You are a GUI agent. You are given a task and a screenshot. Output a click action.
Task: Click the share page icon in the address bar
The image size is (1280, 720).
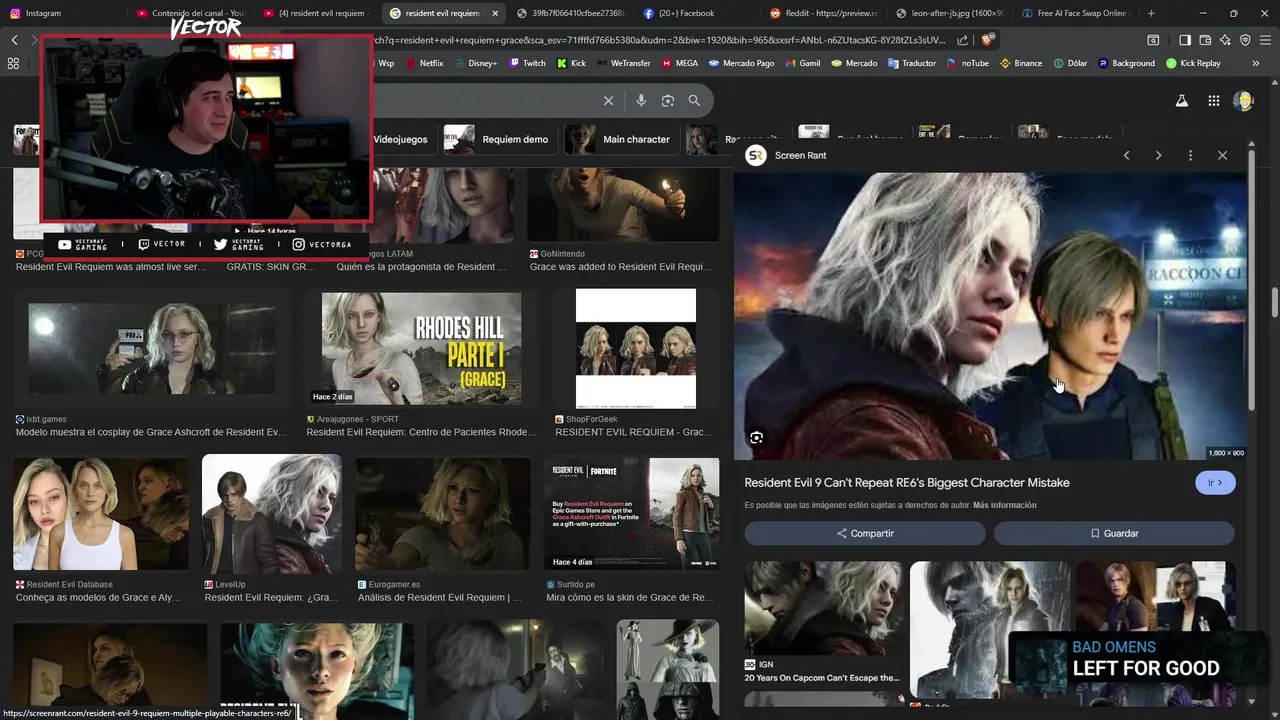click(962, 40)
